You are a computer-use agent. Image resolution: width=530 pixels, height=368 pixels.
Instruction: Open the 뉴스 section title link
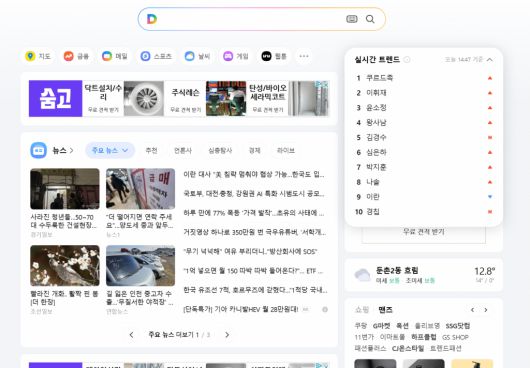pyautogui.click(x=63, y=150)
